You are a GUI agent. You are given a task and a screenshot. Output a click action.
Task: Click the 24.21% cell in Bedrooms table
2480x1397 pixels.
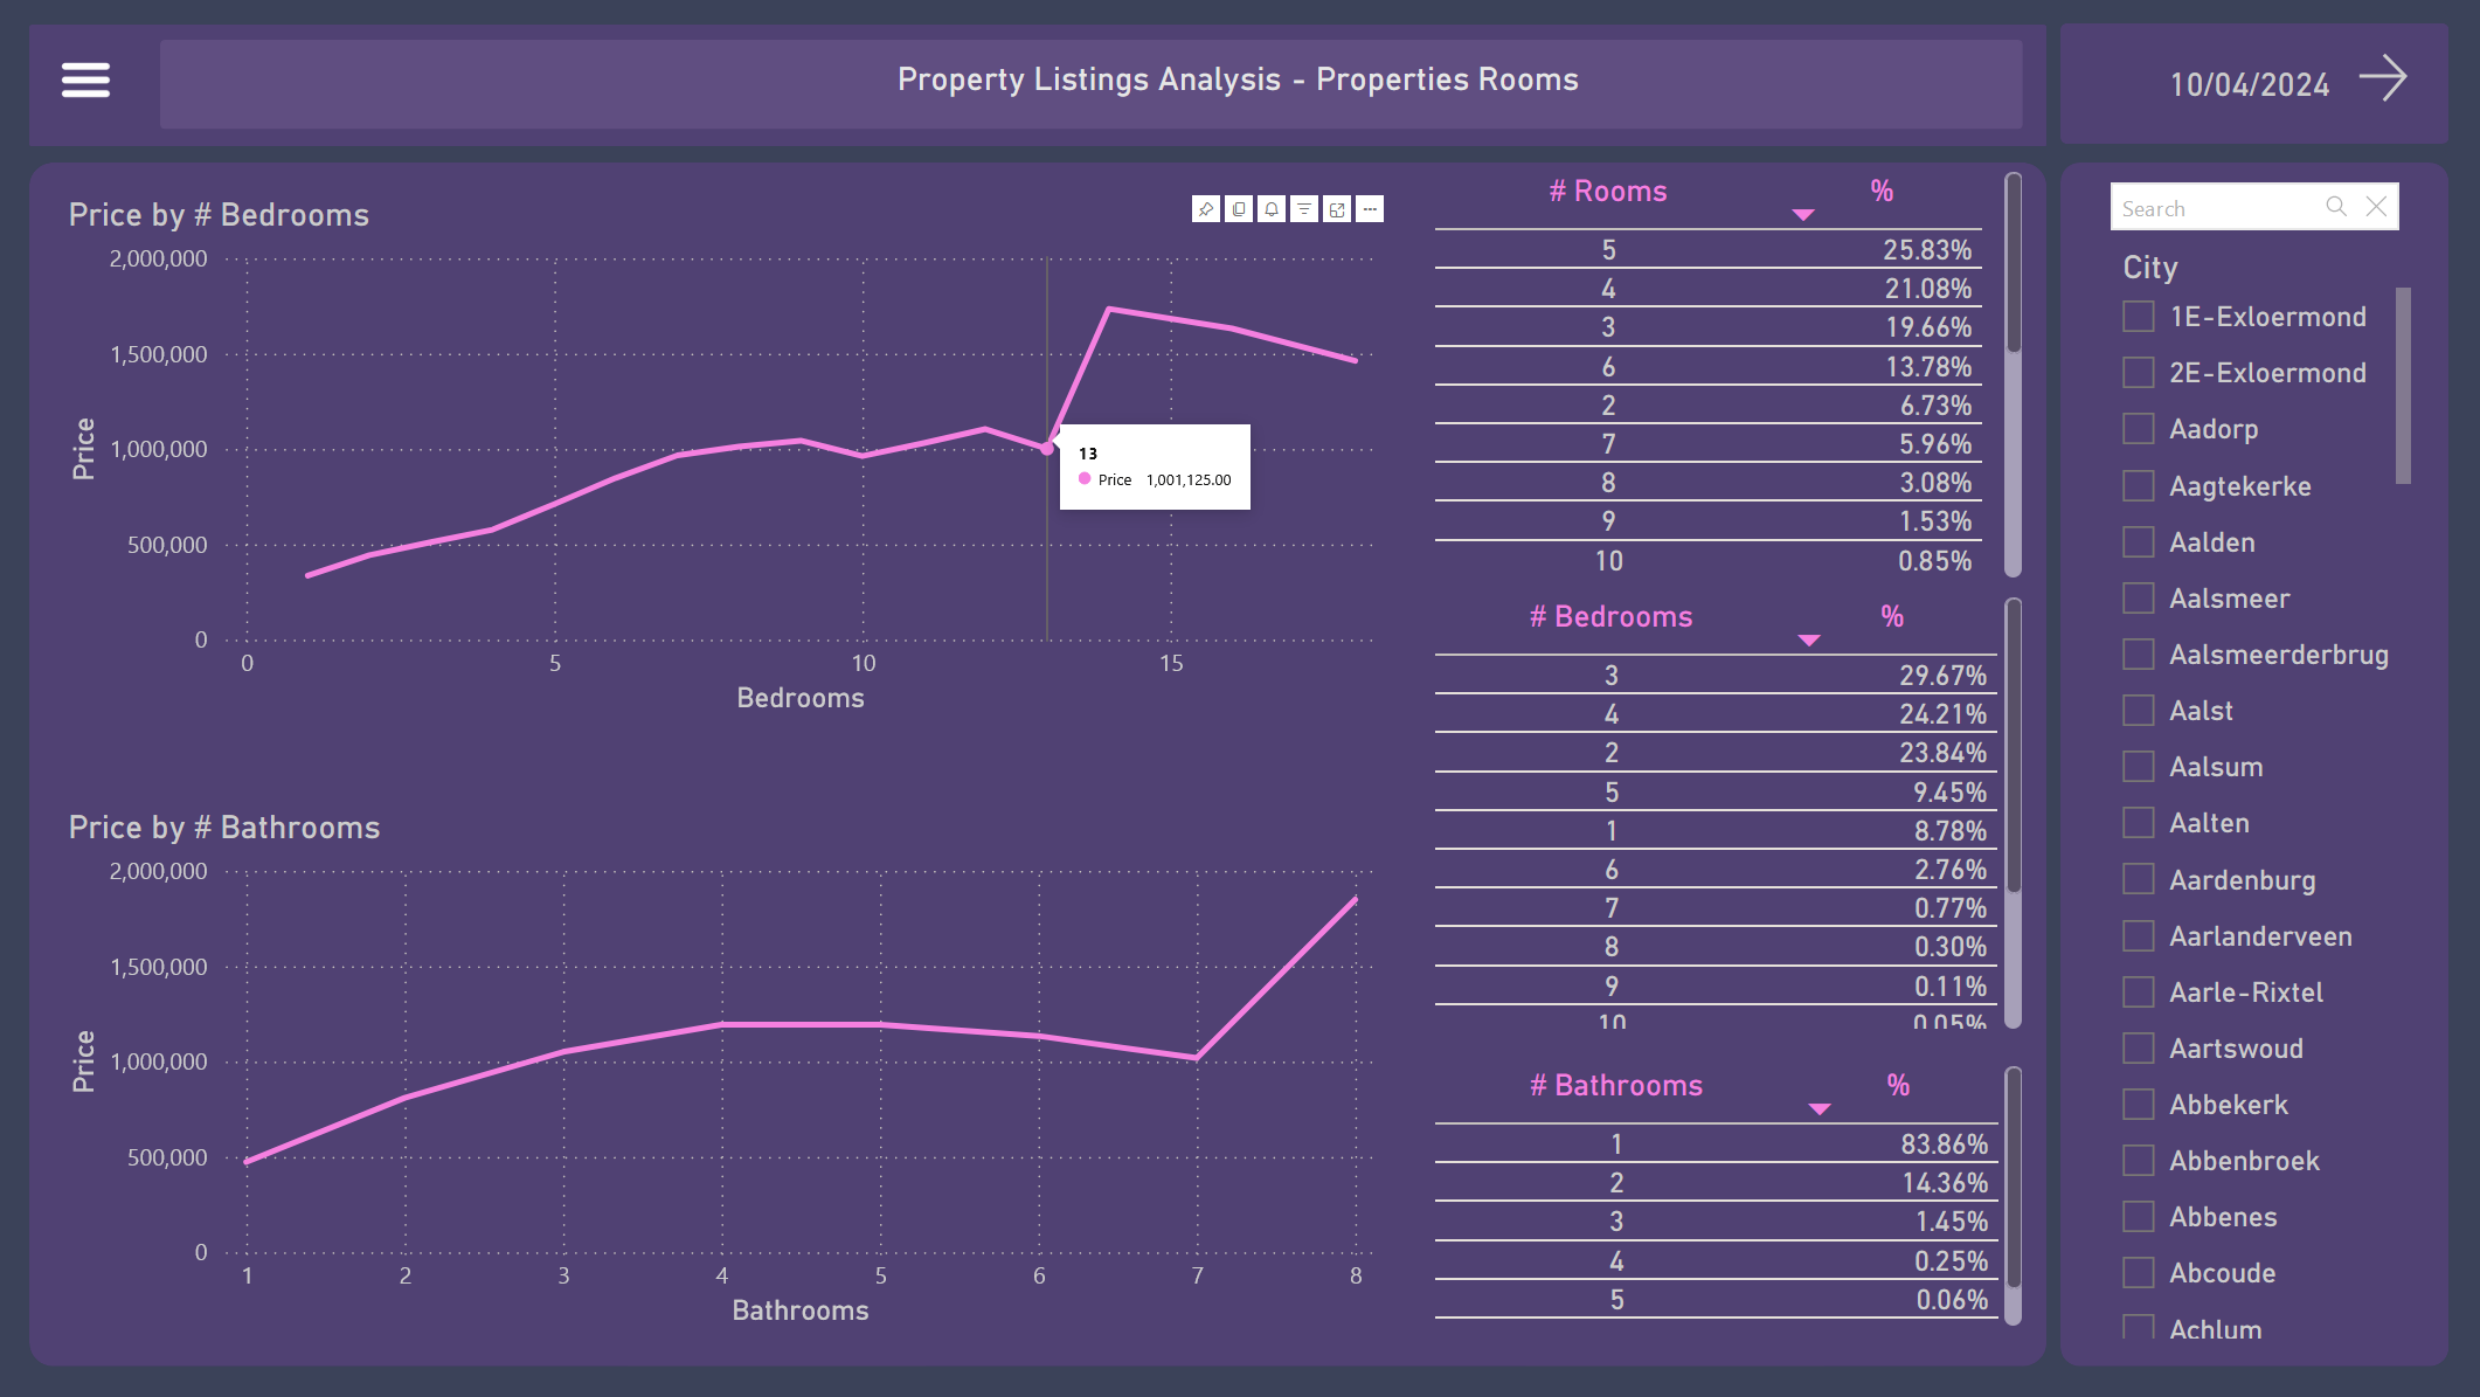(1942, 715)
